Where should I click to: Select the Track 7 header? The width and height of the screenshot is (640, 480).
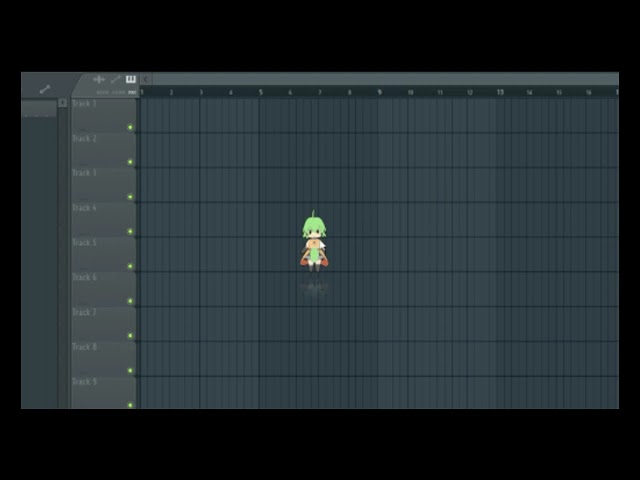[x=104, y=324]
